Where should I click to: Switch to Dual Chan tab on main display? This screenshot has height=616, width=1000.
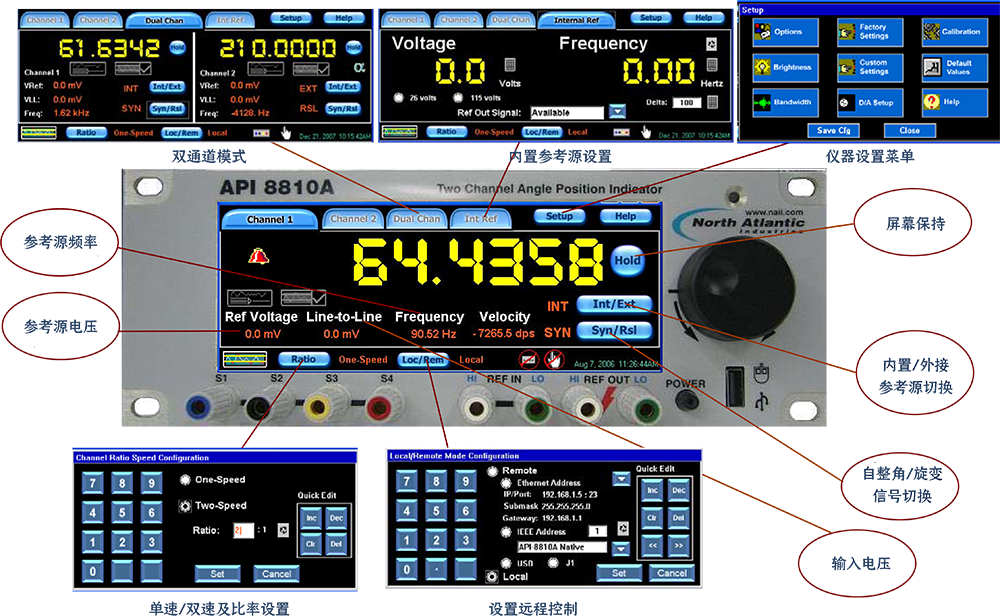click(416, 219)
